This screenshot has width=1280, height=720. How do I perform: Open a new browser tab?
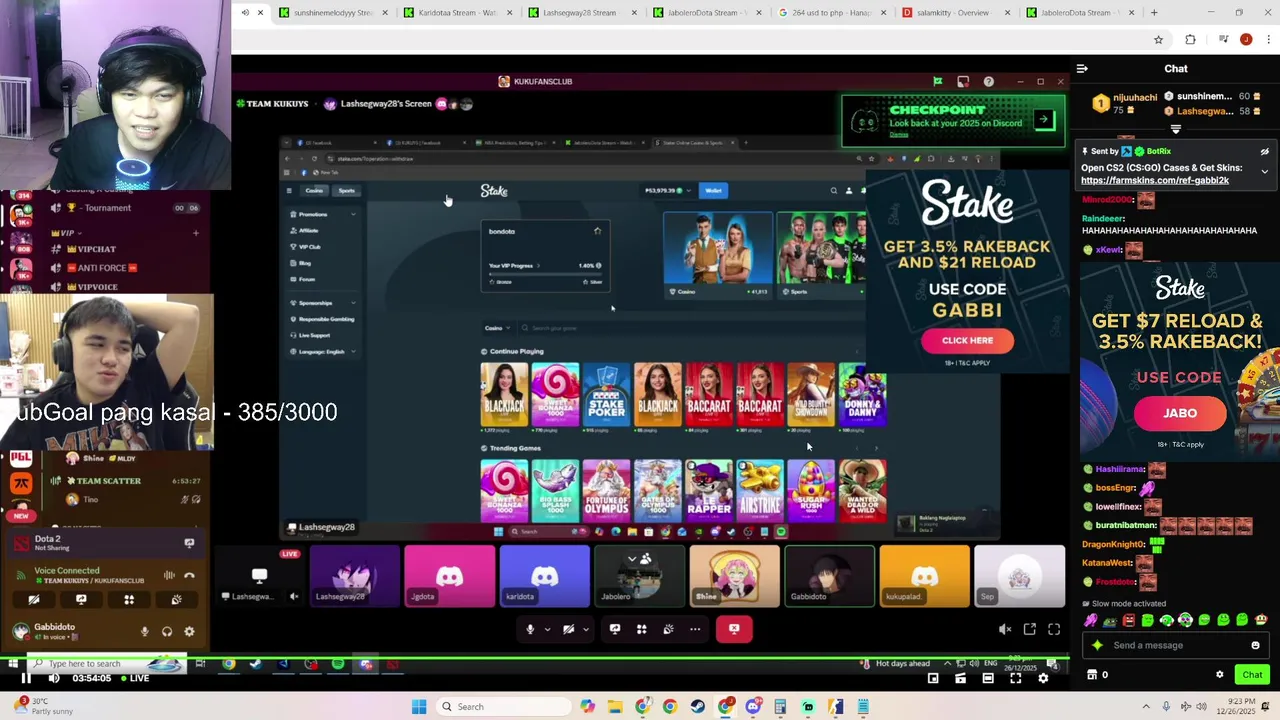coord(1154,13)
